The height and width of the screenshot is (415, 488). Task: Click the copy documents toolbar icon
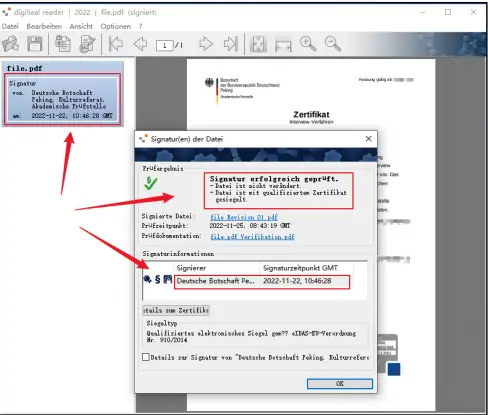tap(63, 44)
